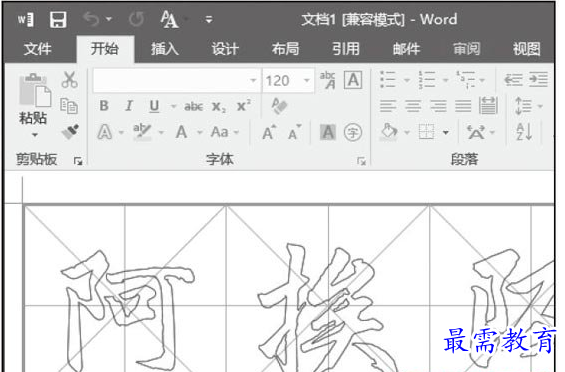Align text to the right
This screenshot has height=372, width=565.
tap(438, 106)
